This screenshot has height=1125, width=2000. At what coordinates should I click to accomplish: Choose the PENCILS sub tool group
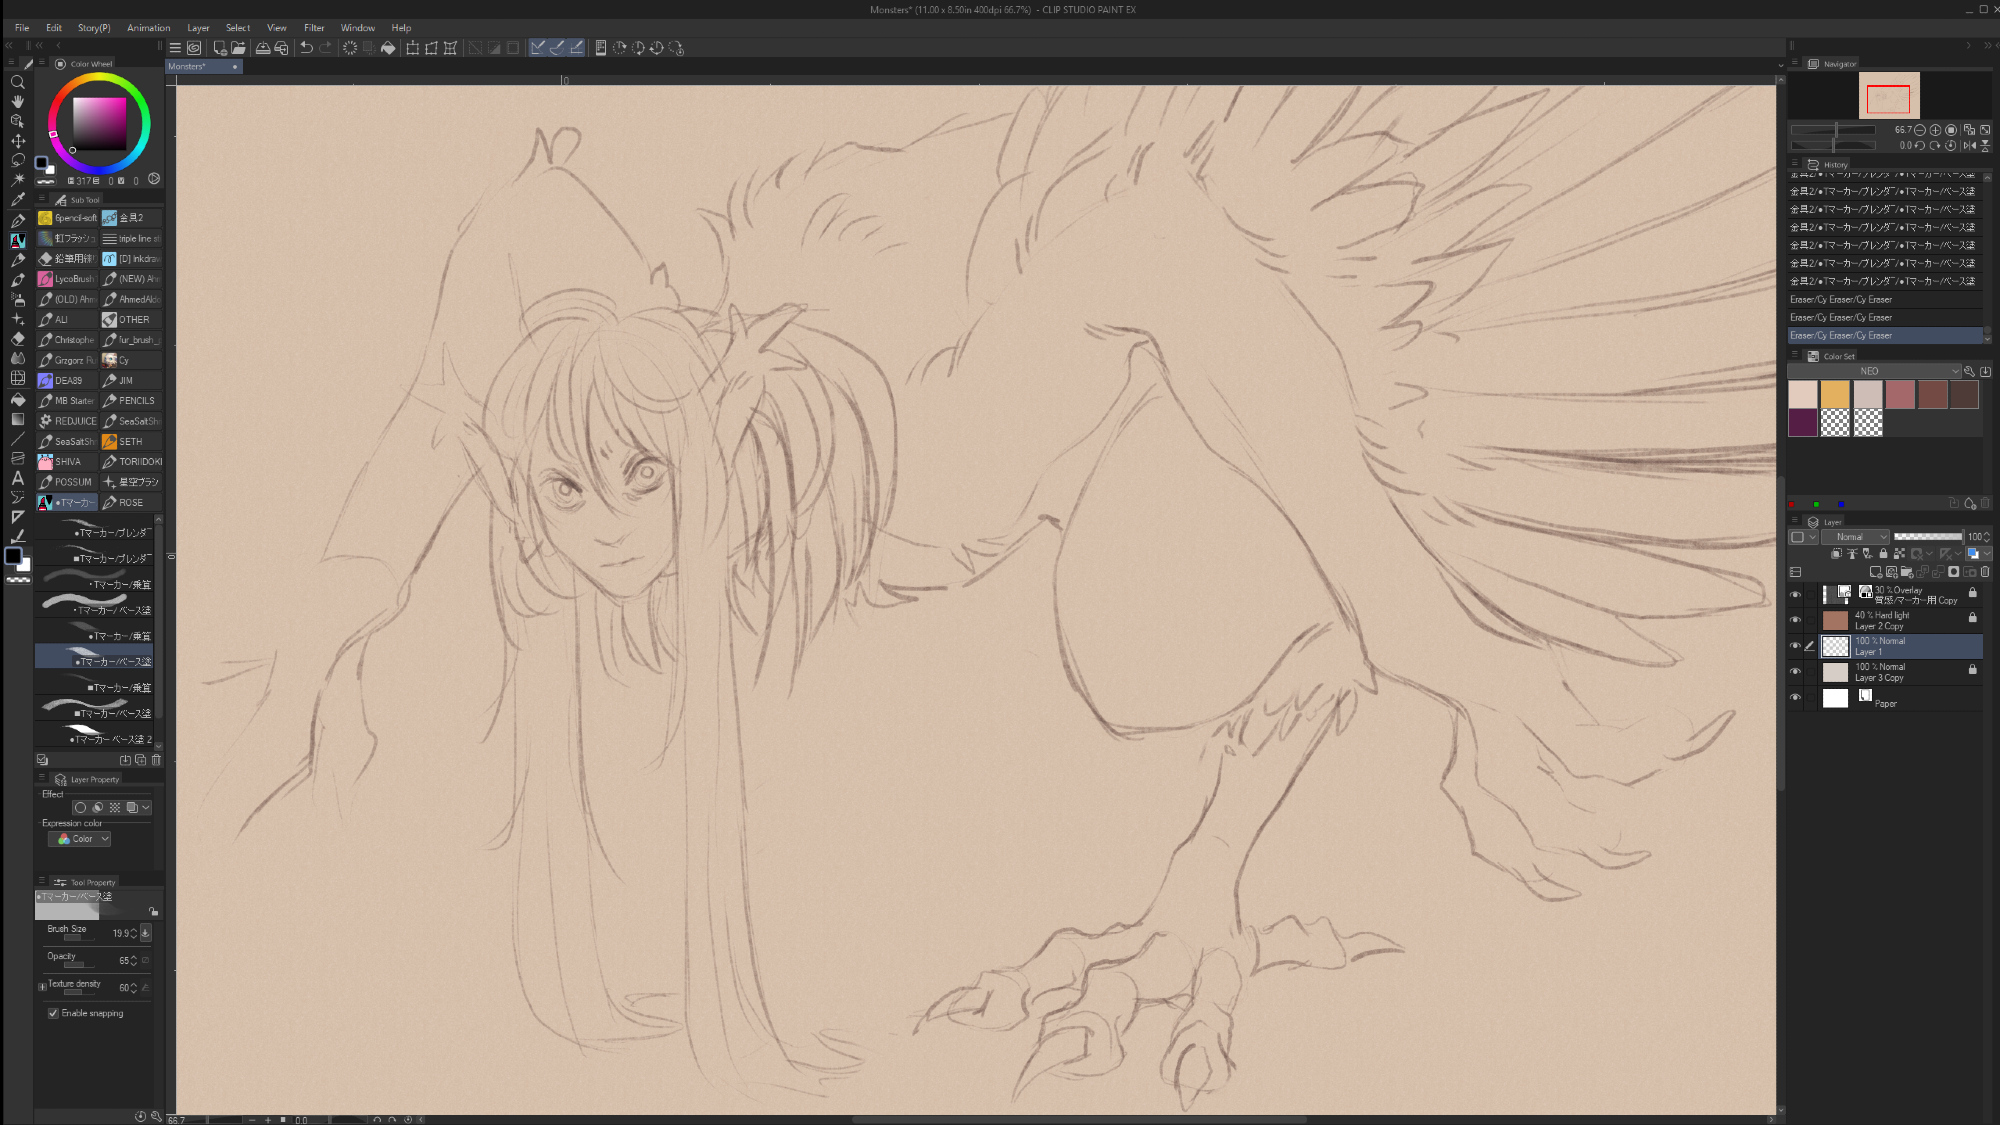click(131, 401)
